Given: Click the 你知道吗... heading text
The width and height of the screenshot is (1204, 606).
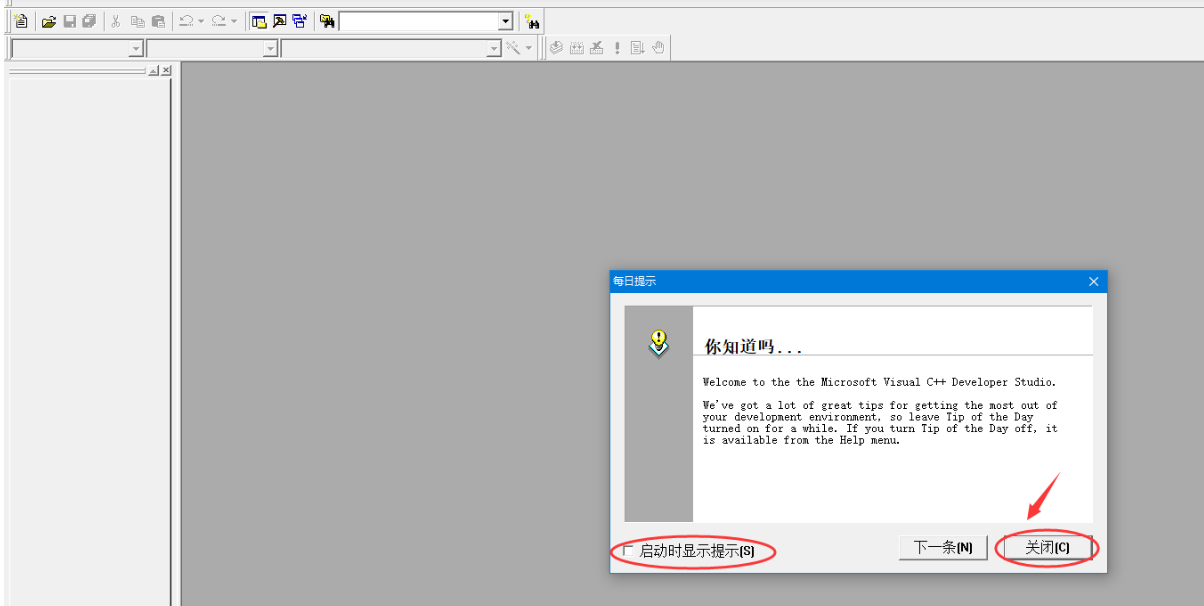Looking at the screenshot, I should 754,346.
